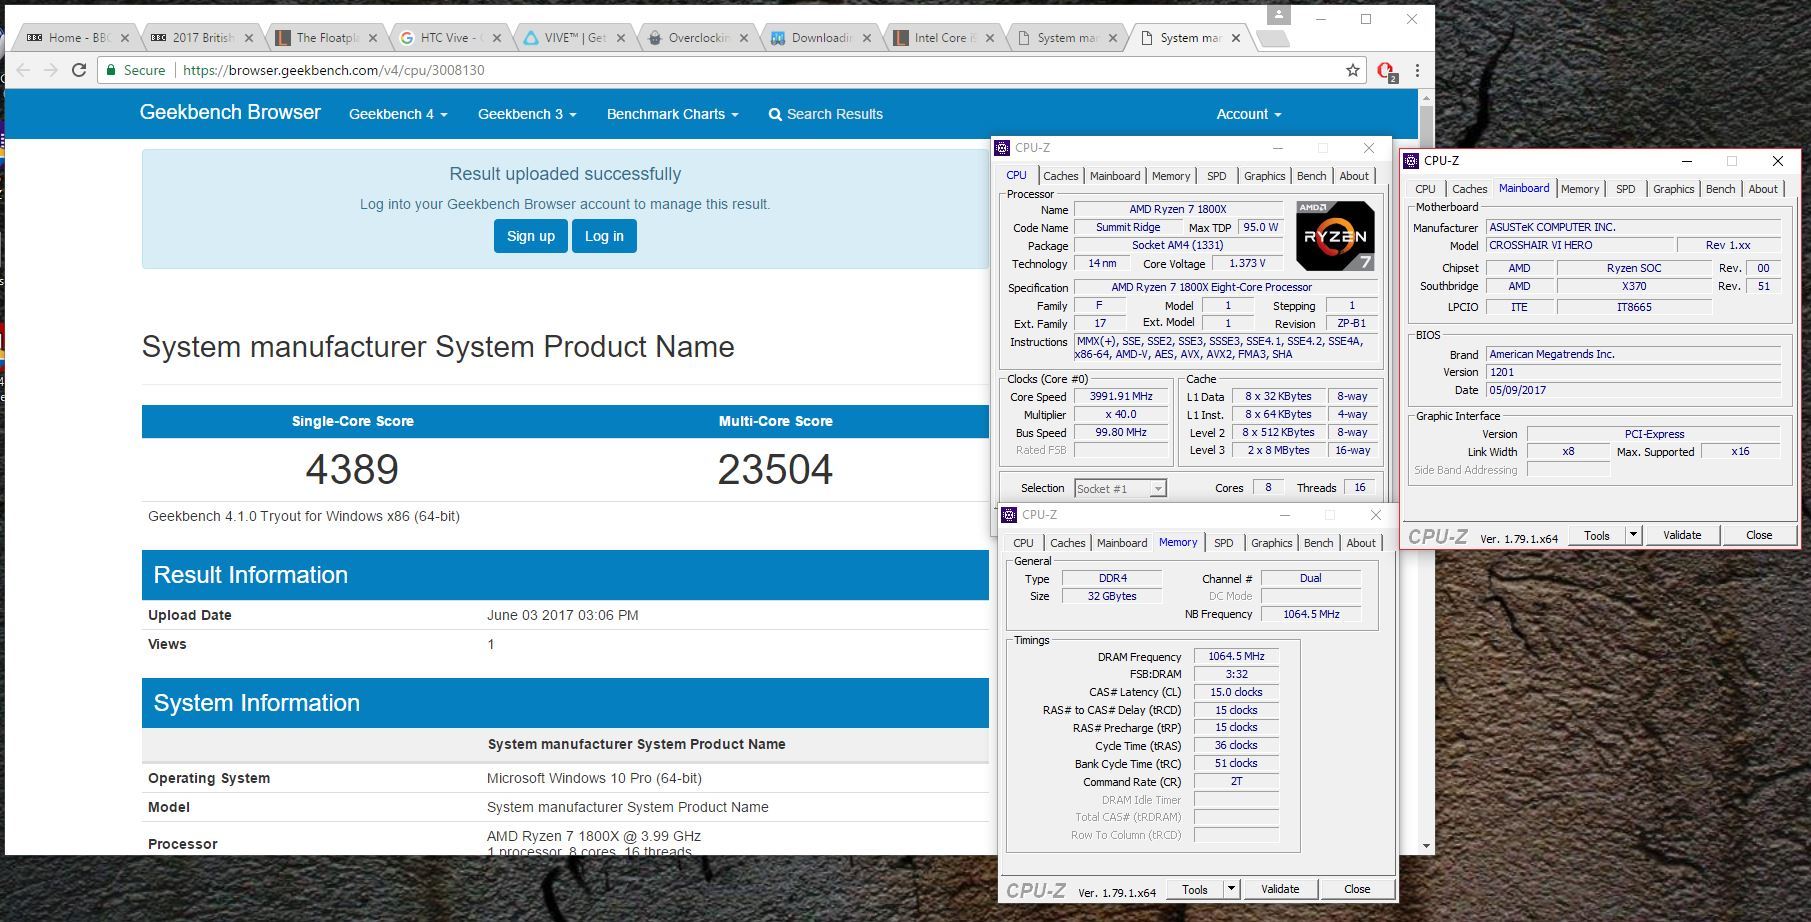Open SPD tab in the memory CPU-Z window
Screen dimensions: 1811x922
(1223, 543)
